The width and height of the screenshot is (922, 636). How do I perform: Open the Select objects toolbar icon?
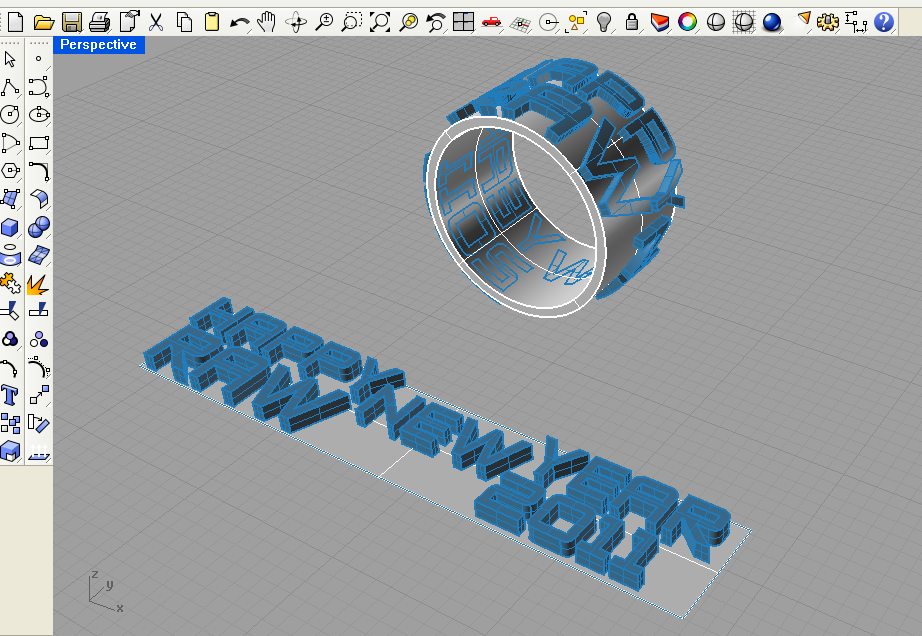point(576,22)
